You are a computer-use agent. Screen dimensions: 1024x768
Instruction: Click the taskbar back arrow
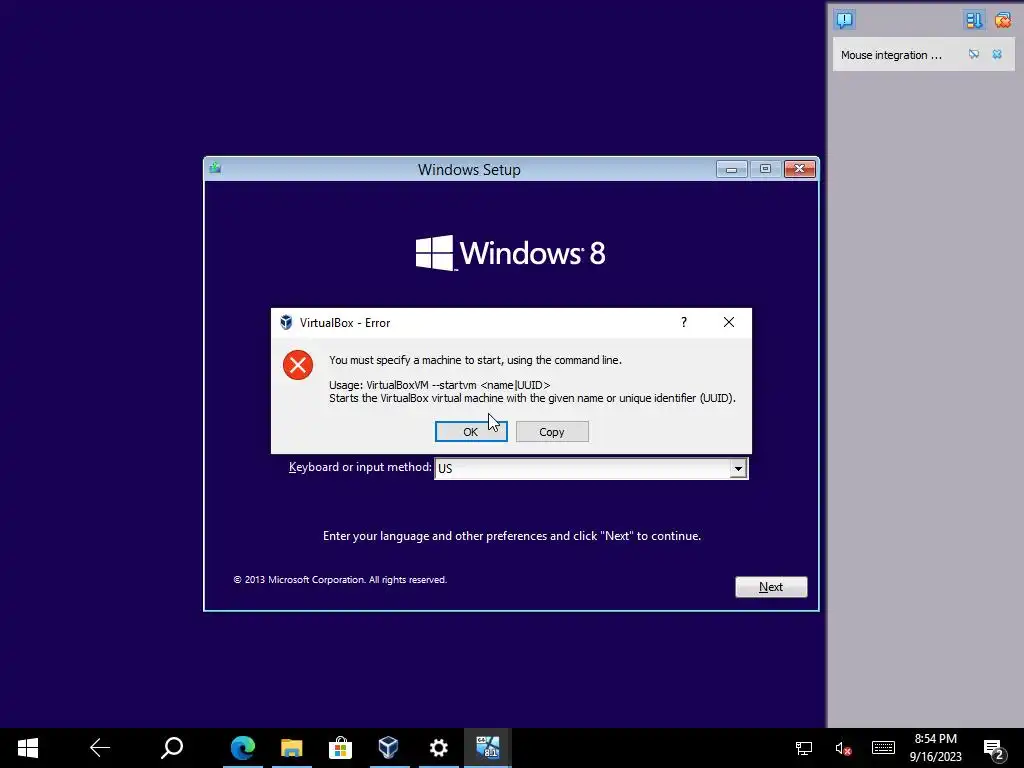coord(99,748)
